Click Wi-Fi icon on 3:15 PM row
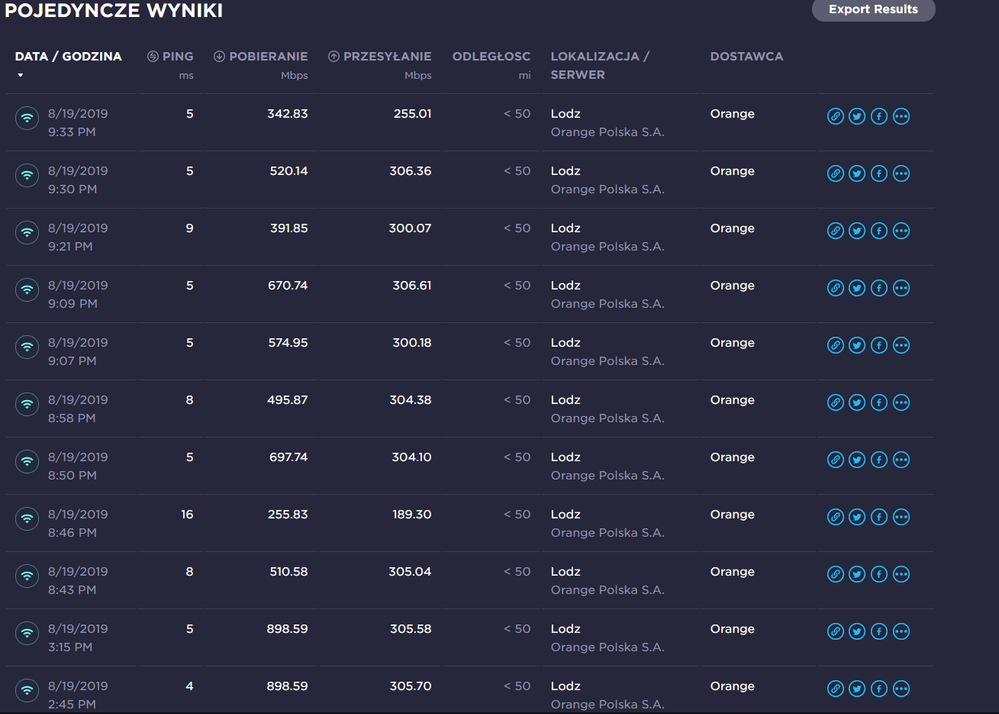The width and height of the screenshot is (999, 714). point(27,633)
